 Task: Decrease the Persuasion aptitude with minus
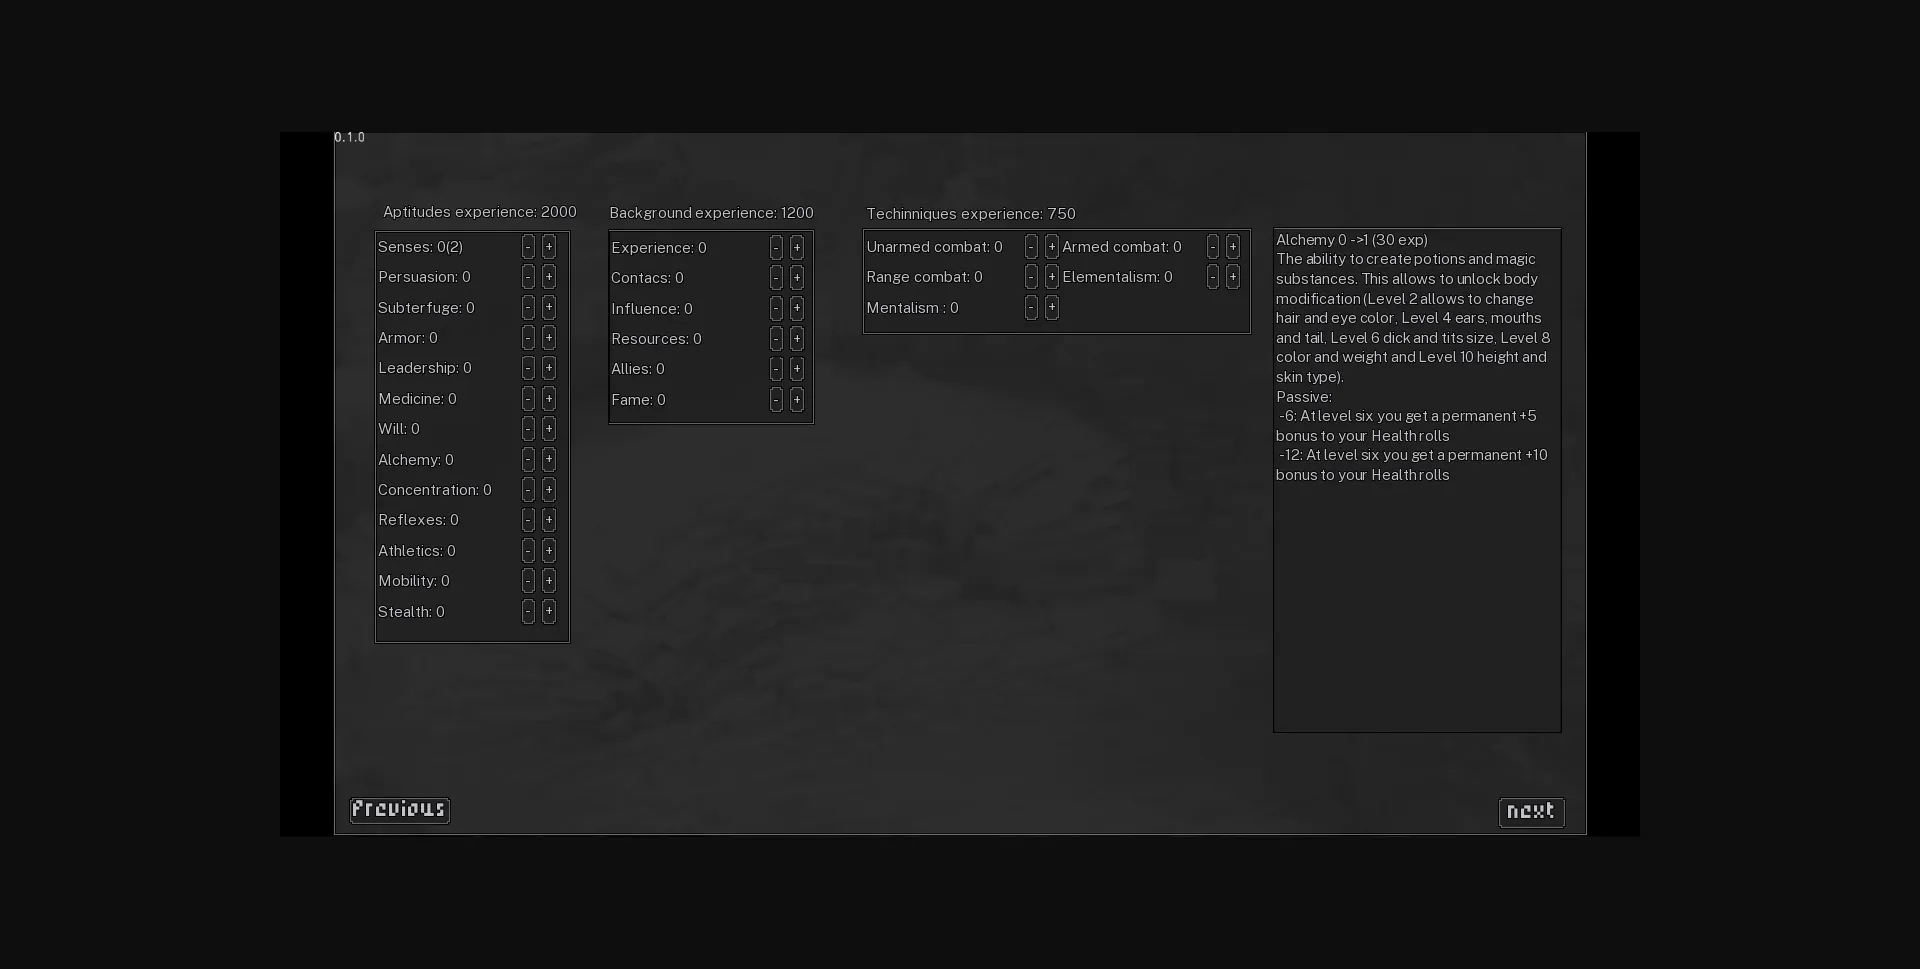[x=528, y=277]
